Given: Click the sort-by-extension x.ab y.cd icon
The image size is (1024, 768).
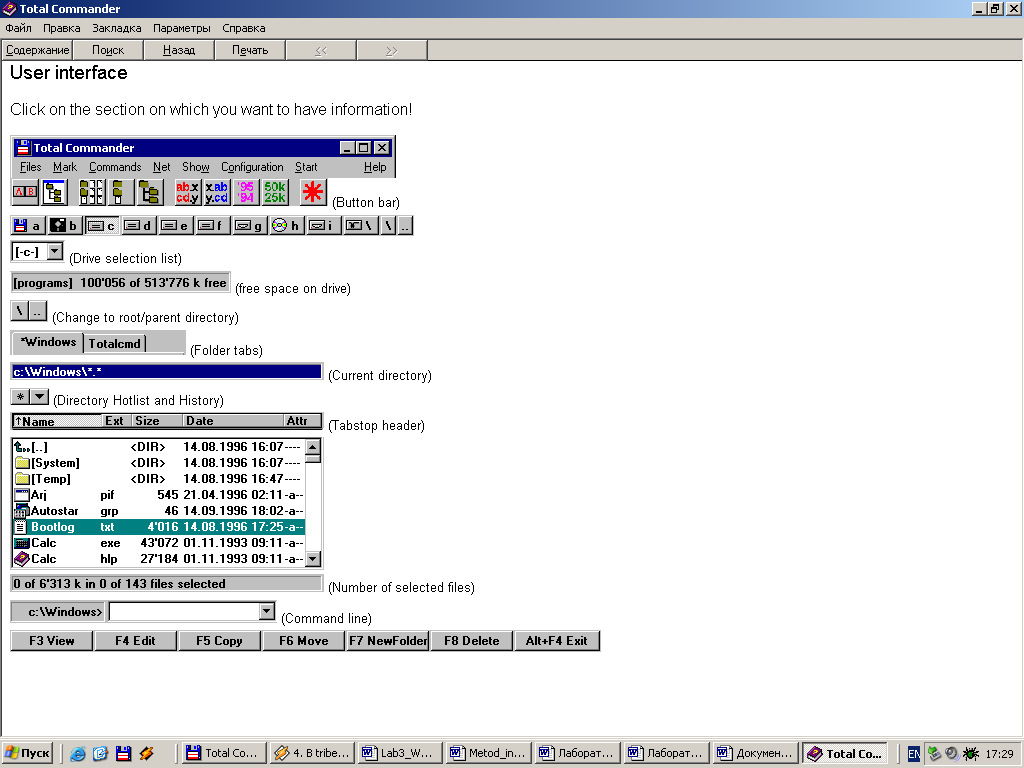Looking at the screenshot, I should pos(216,193).
